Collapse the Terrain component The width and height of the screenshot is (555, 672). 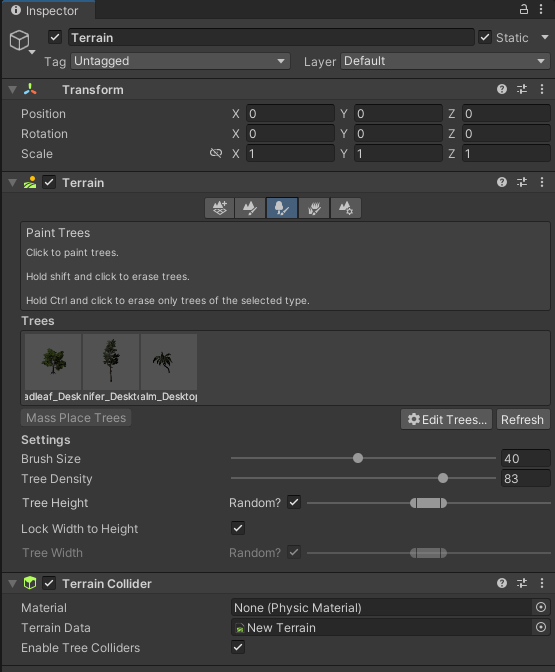(12, 183)
